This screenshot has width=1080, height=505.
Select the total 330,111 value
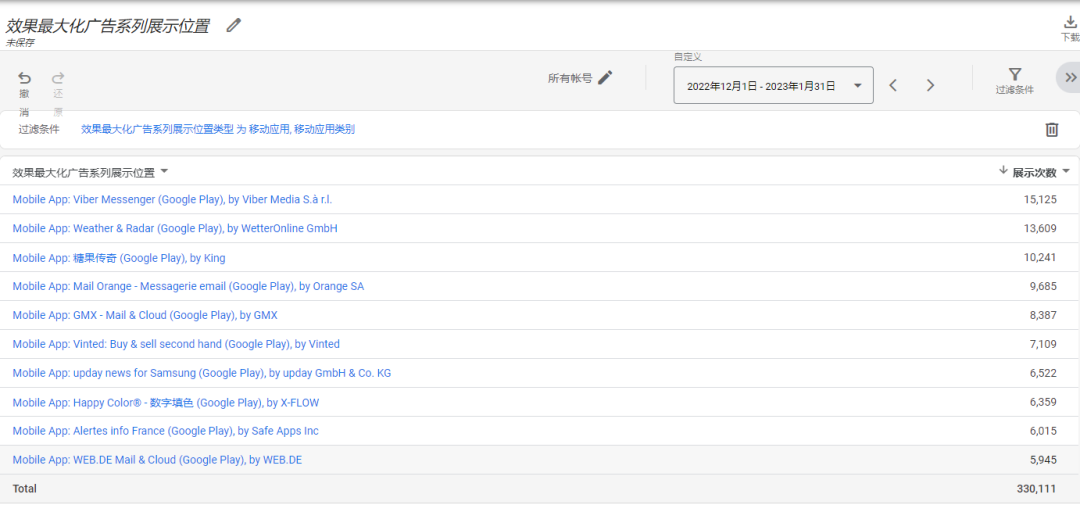1037,488
